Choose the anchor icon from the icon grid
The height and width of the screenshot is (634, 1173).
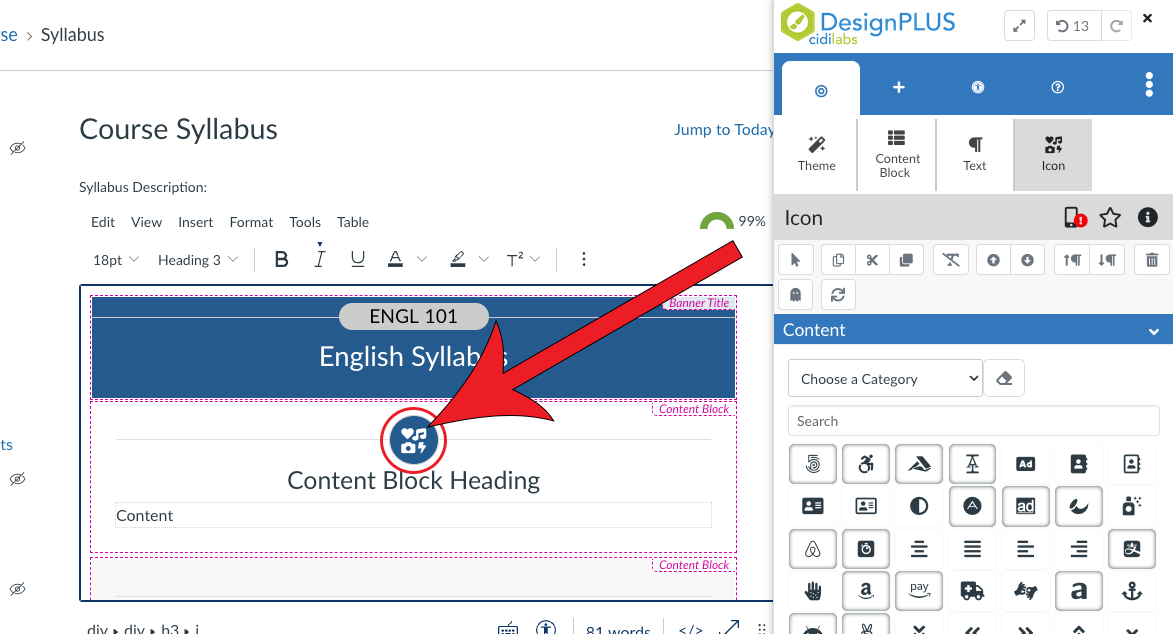1134,591
